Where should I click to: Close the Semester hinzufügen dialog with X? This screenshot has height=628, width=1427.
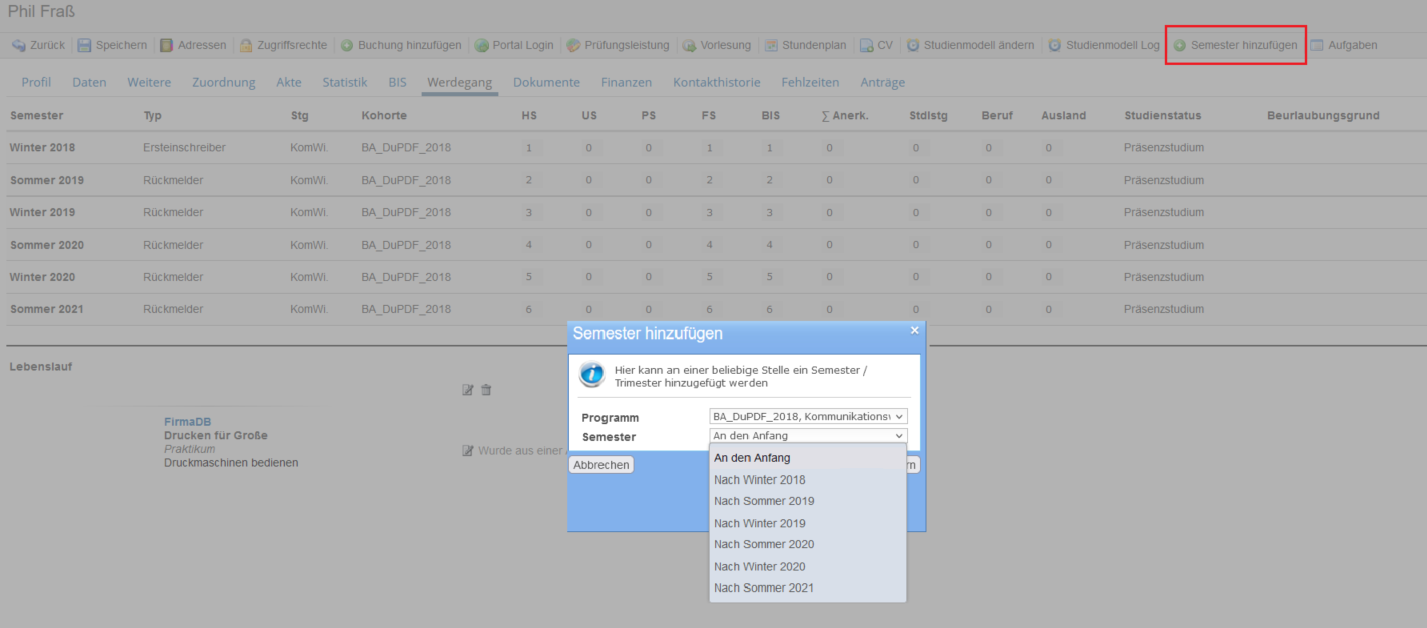tap(914, 329)
